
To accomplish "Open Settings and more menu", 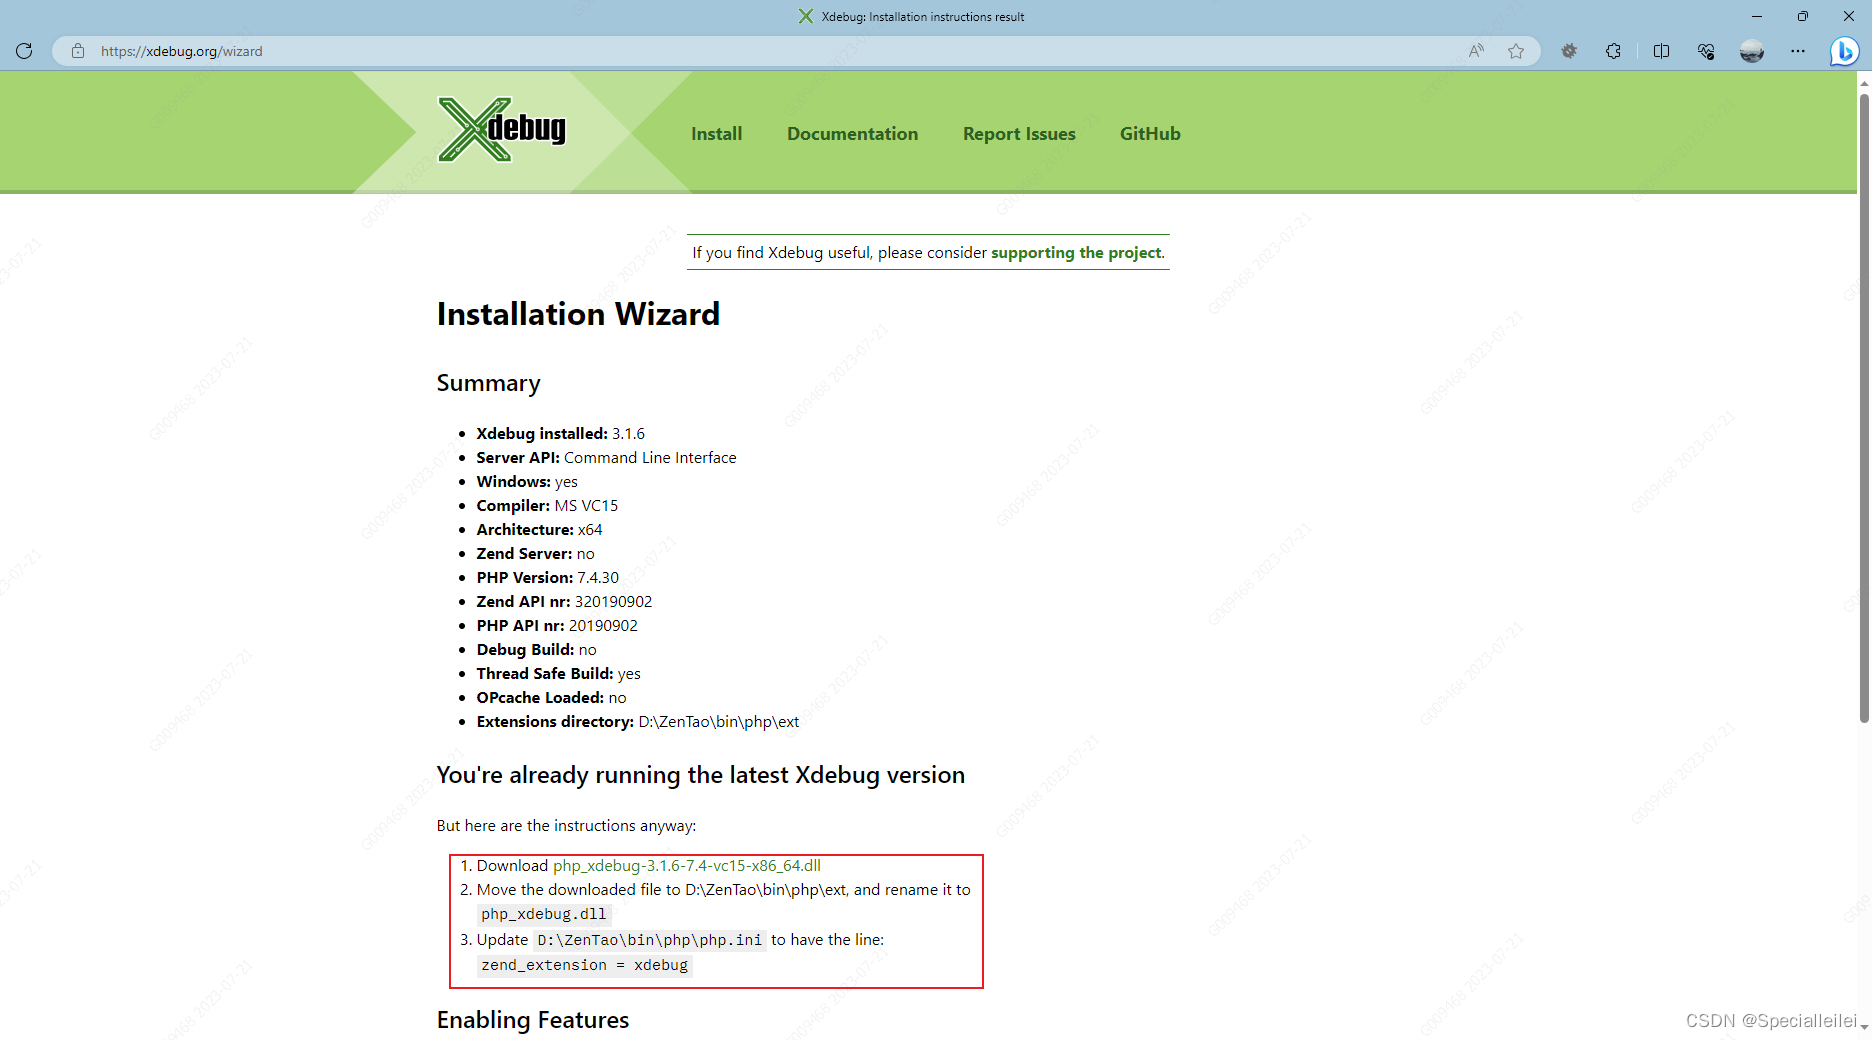I will 1798,51.
